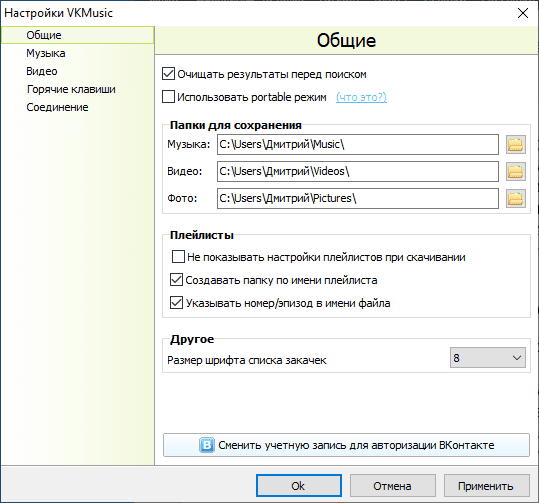The width and height of the screenshot is (539, 503).
Task: Browse for the Фото save folder
Action: click(x=516, y=198)
